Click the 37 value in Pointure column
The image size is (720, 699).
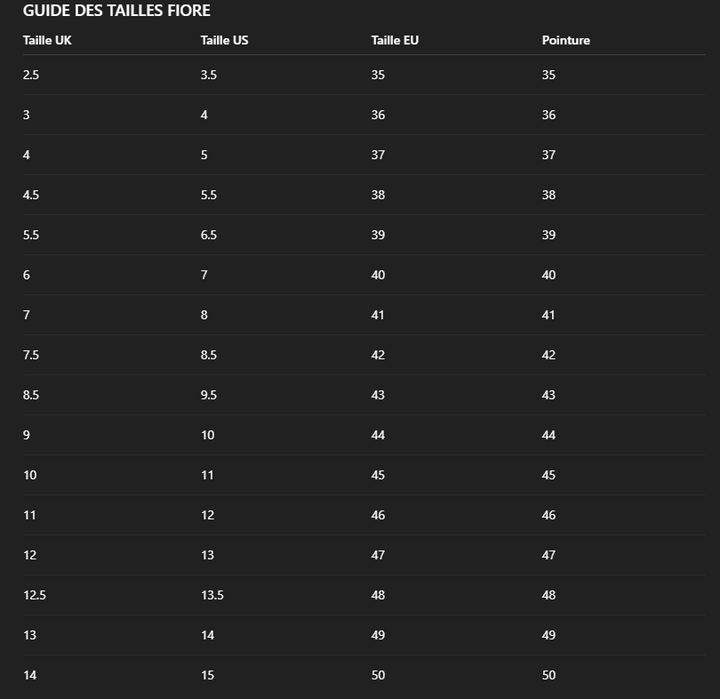[549, 155]
